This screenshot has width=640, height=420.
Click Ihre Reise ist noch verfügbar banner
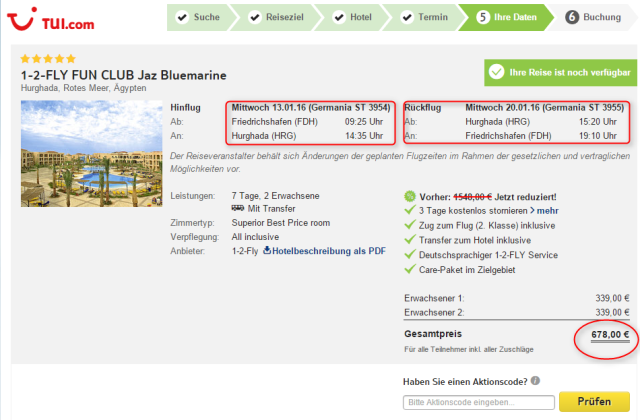coord(560,73)
